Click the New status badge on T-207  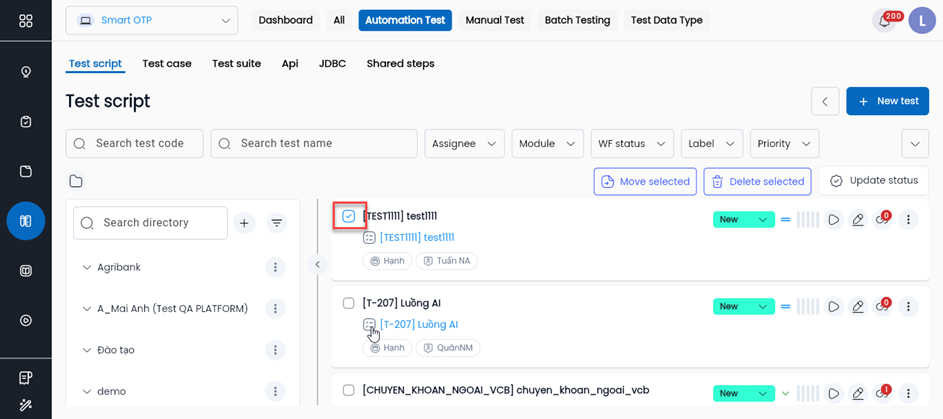pos(744,307)
